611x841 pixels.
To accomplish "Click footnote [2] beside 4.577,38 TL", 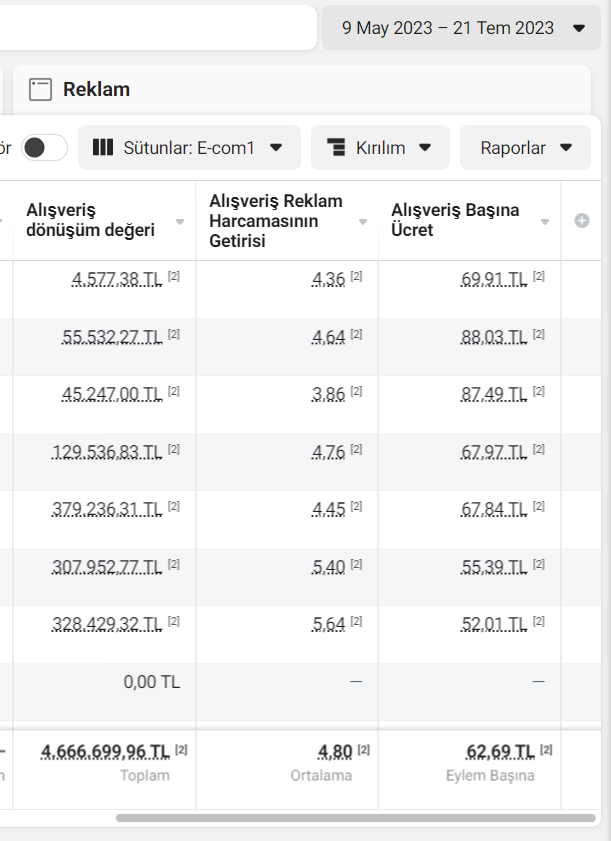I will [x=174, y=276].
